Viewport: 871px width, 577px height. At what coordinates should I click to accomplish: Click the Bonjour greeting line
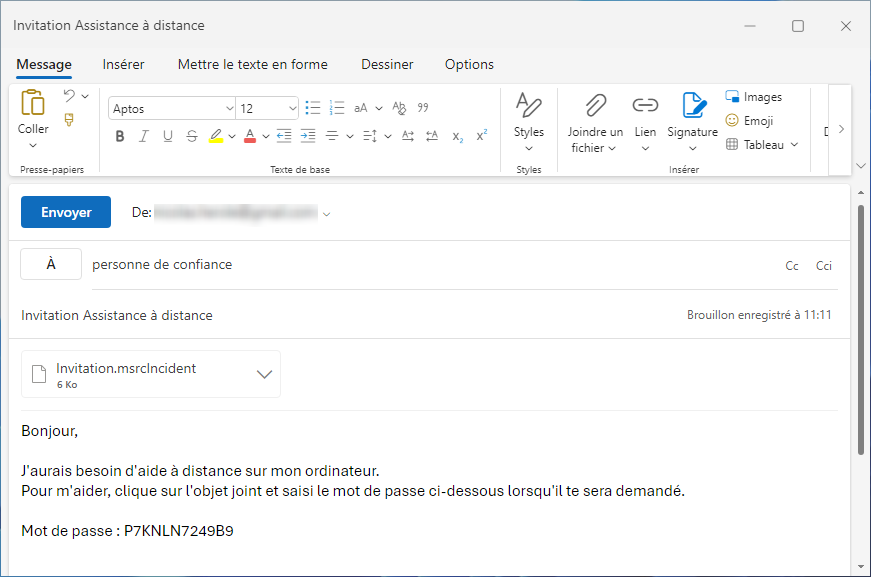click(x=49, y=431)
